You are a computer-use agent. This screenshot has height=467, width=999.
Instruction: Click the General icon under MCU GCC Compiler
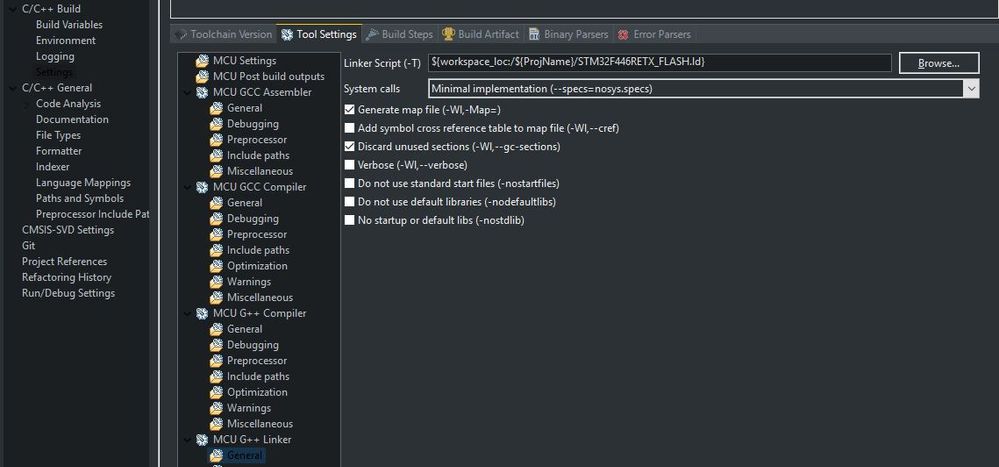[x=216, y=203]
